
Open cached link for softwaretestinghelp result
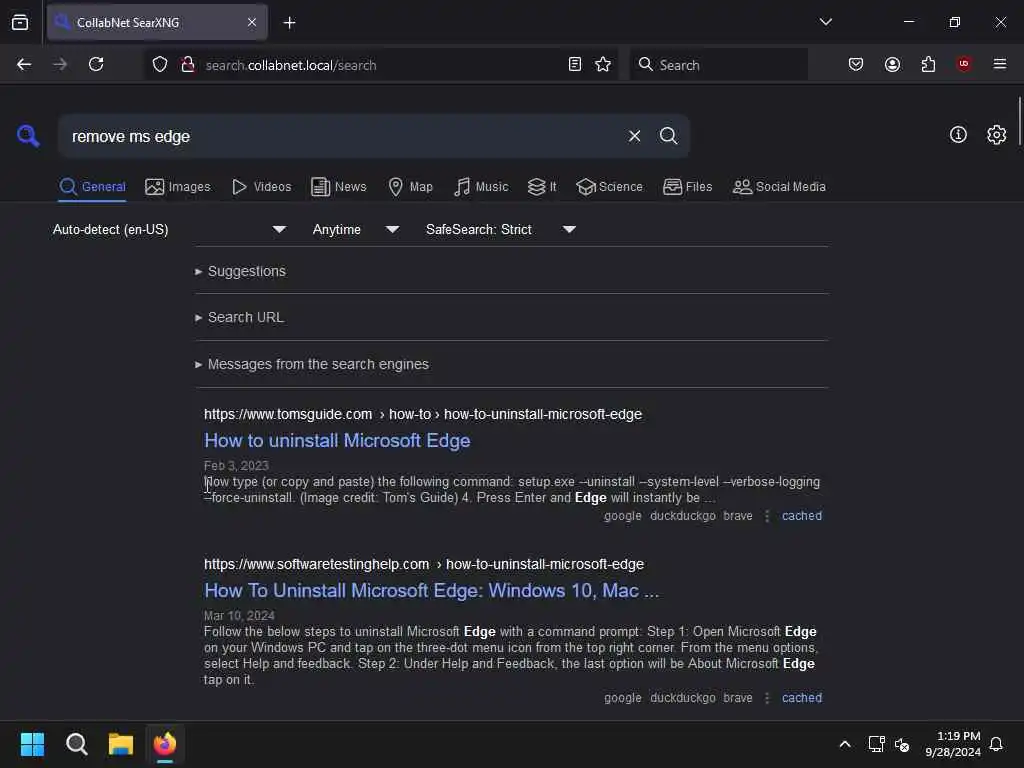tap(801, 698)
